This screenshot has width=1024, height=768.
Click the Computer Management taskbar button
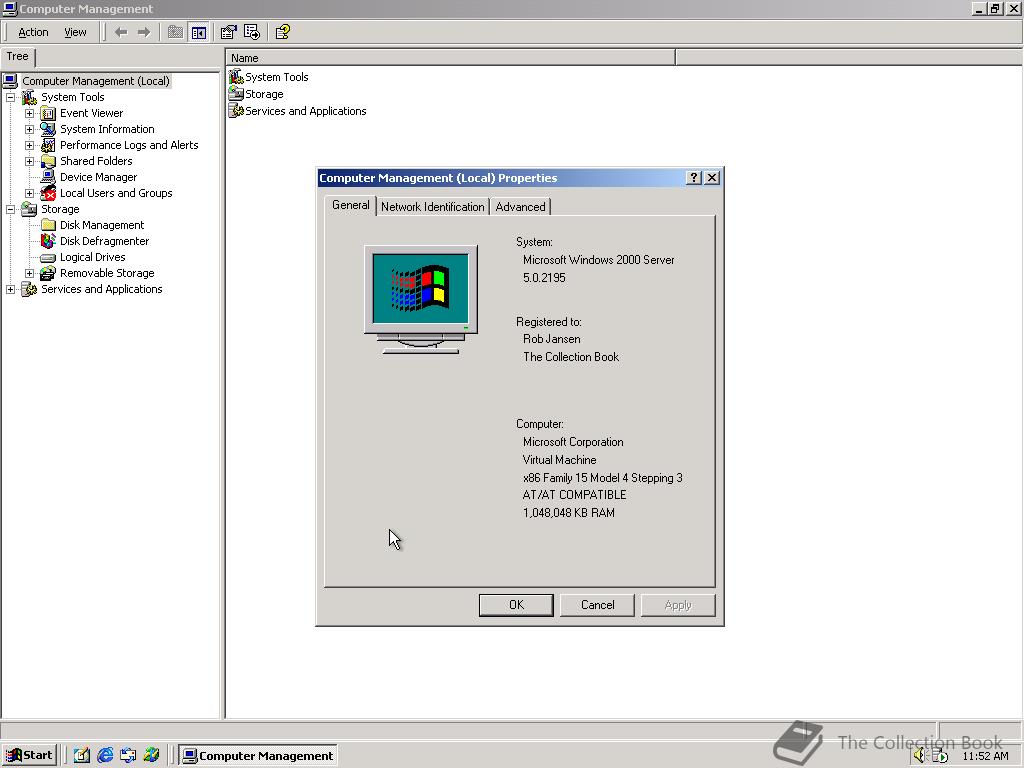pyautogui.click(x=259, y=756)
